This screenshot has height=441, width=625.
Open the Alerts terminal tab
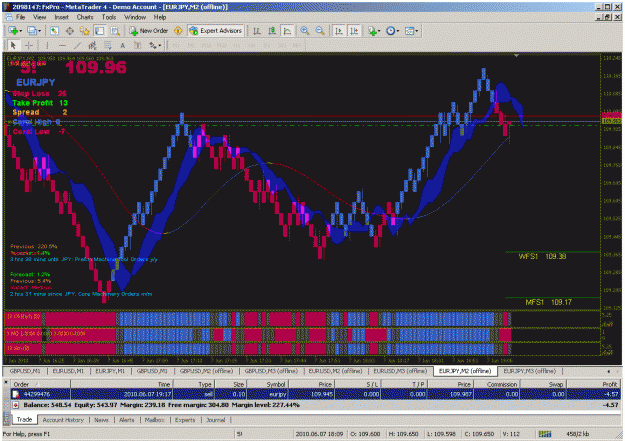coord(127,420)
